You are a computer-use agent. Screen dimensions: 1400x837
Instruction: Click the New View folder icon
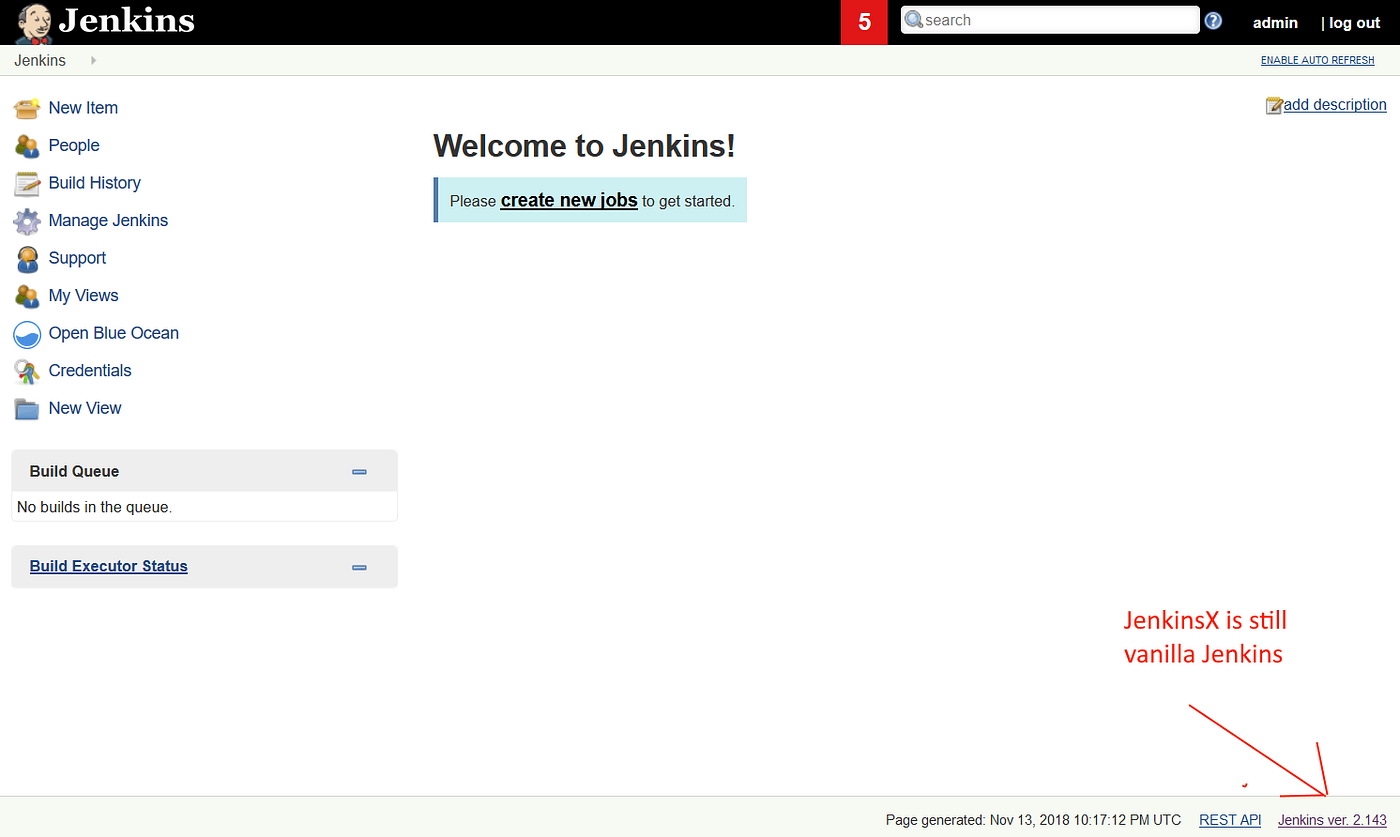tap(26, 407)
